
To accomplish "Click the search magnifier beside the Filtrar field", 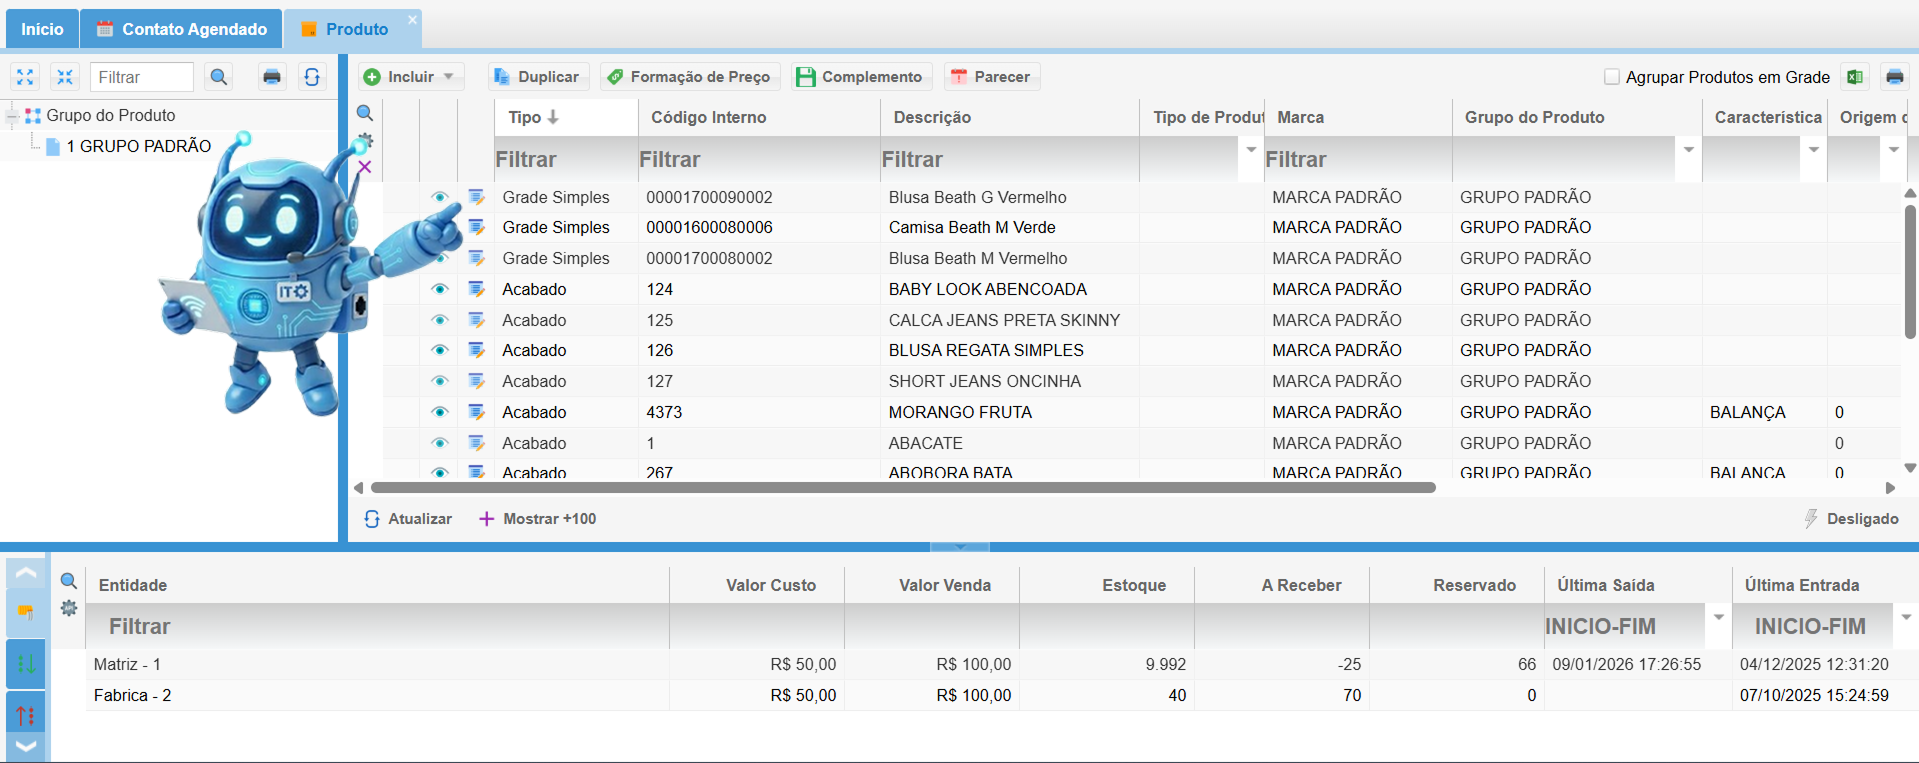I will (x=219, y=77).
